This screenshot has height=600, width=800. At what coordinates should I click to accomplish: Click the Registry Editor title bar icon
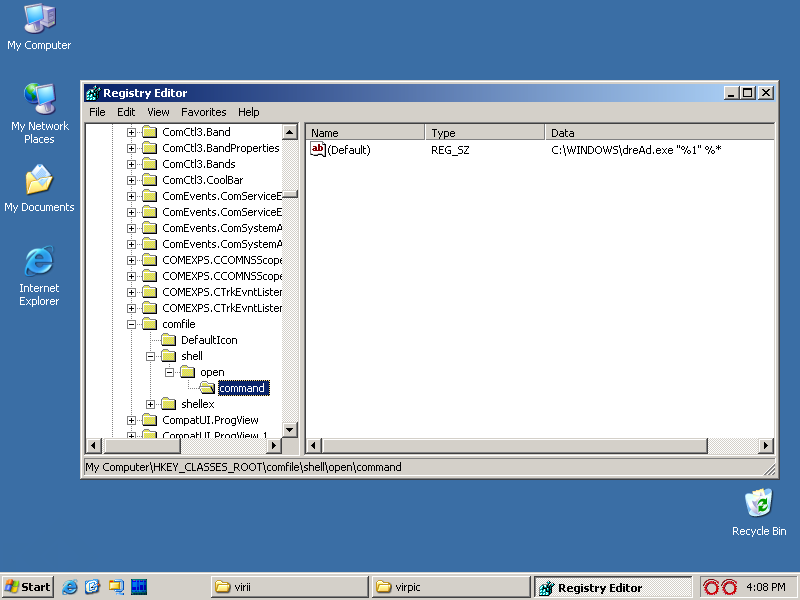[x=93, y=93]
